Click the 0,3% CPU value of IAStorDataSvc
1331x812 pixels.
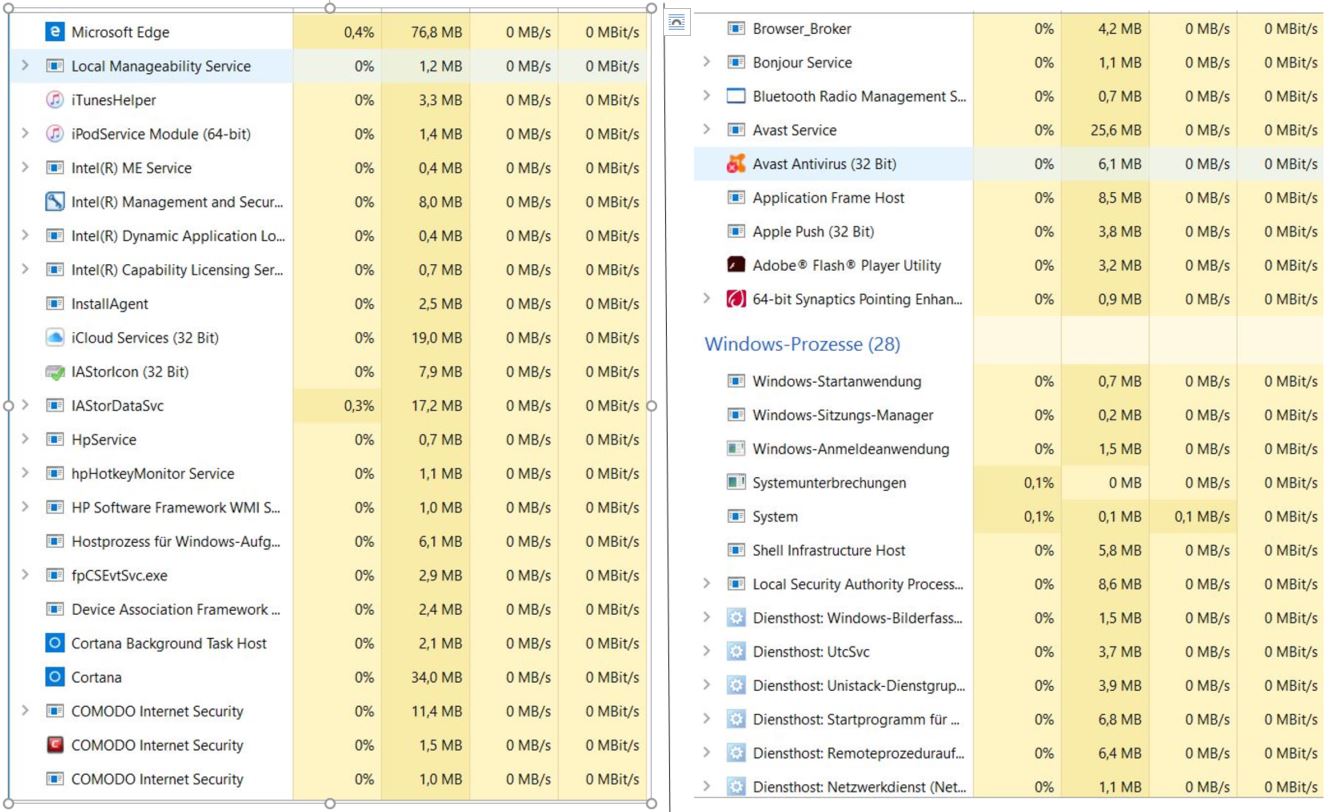[358, 406]
